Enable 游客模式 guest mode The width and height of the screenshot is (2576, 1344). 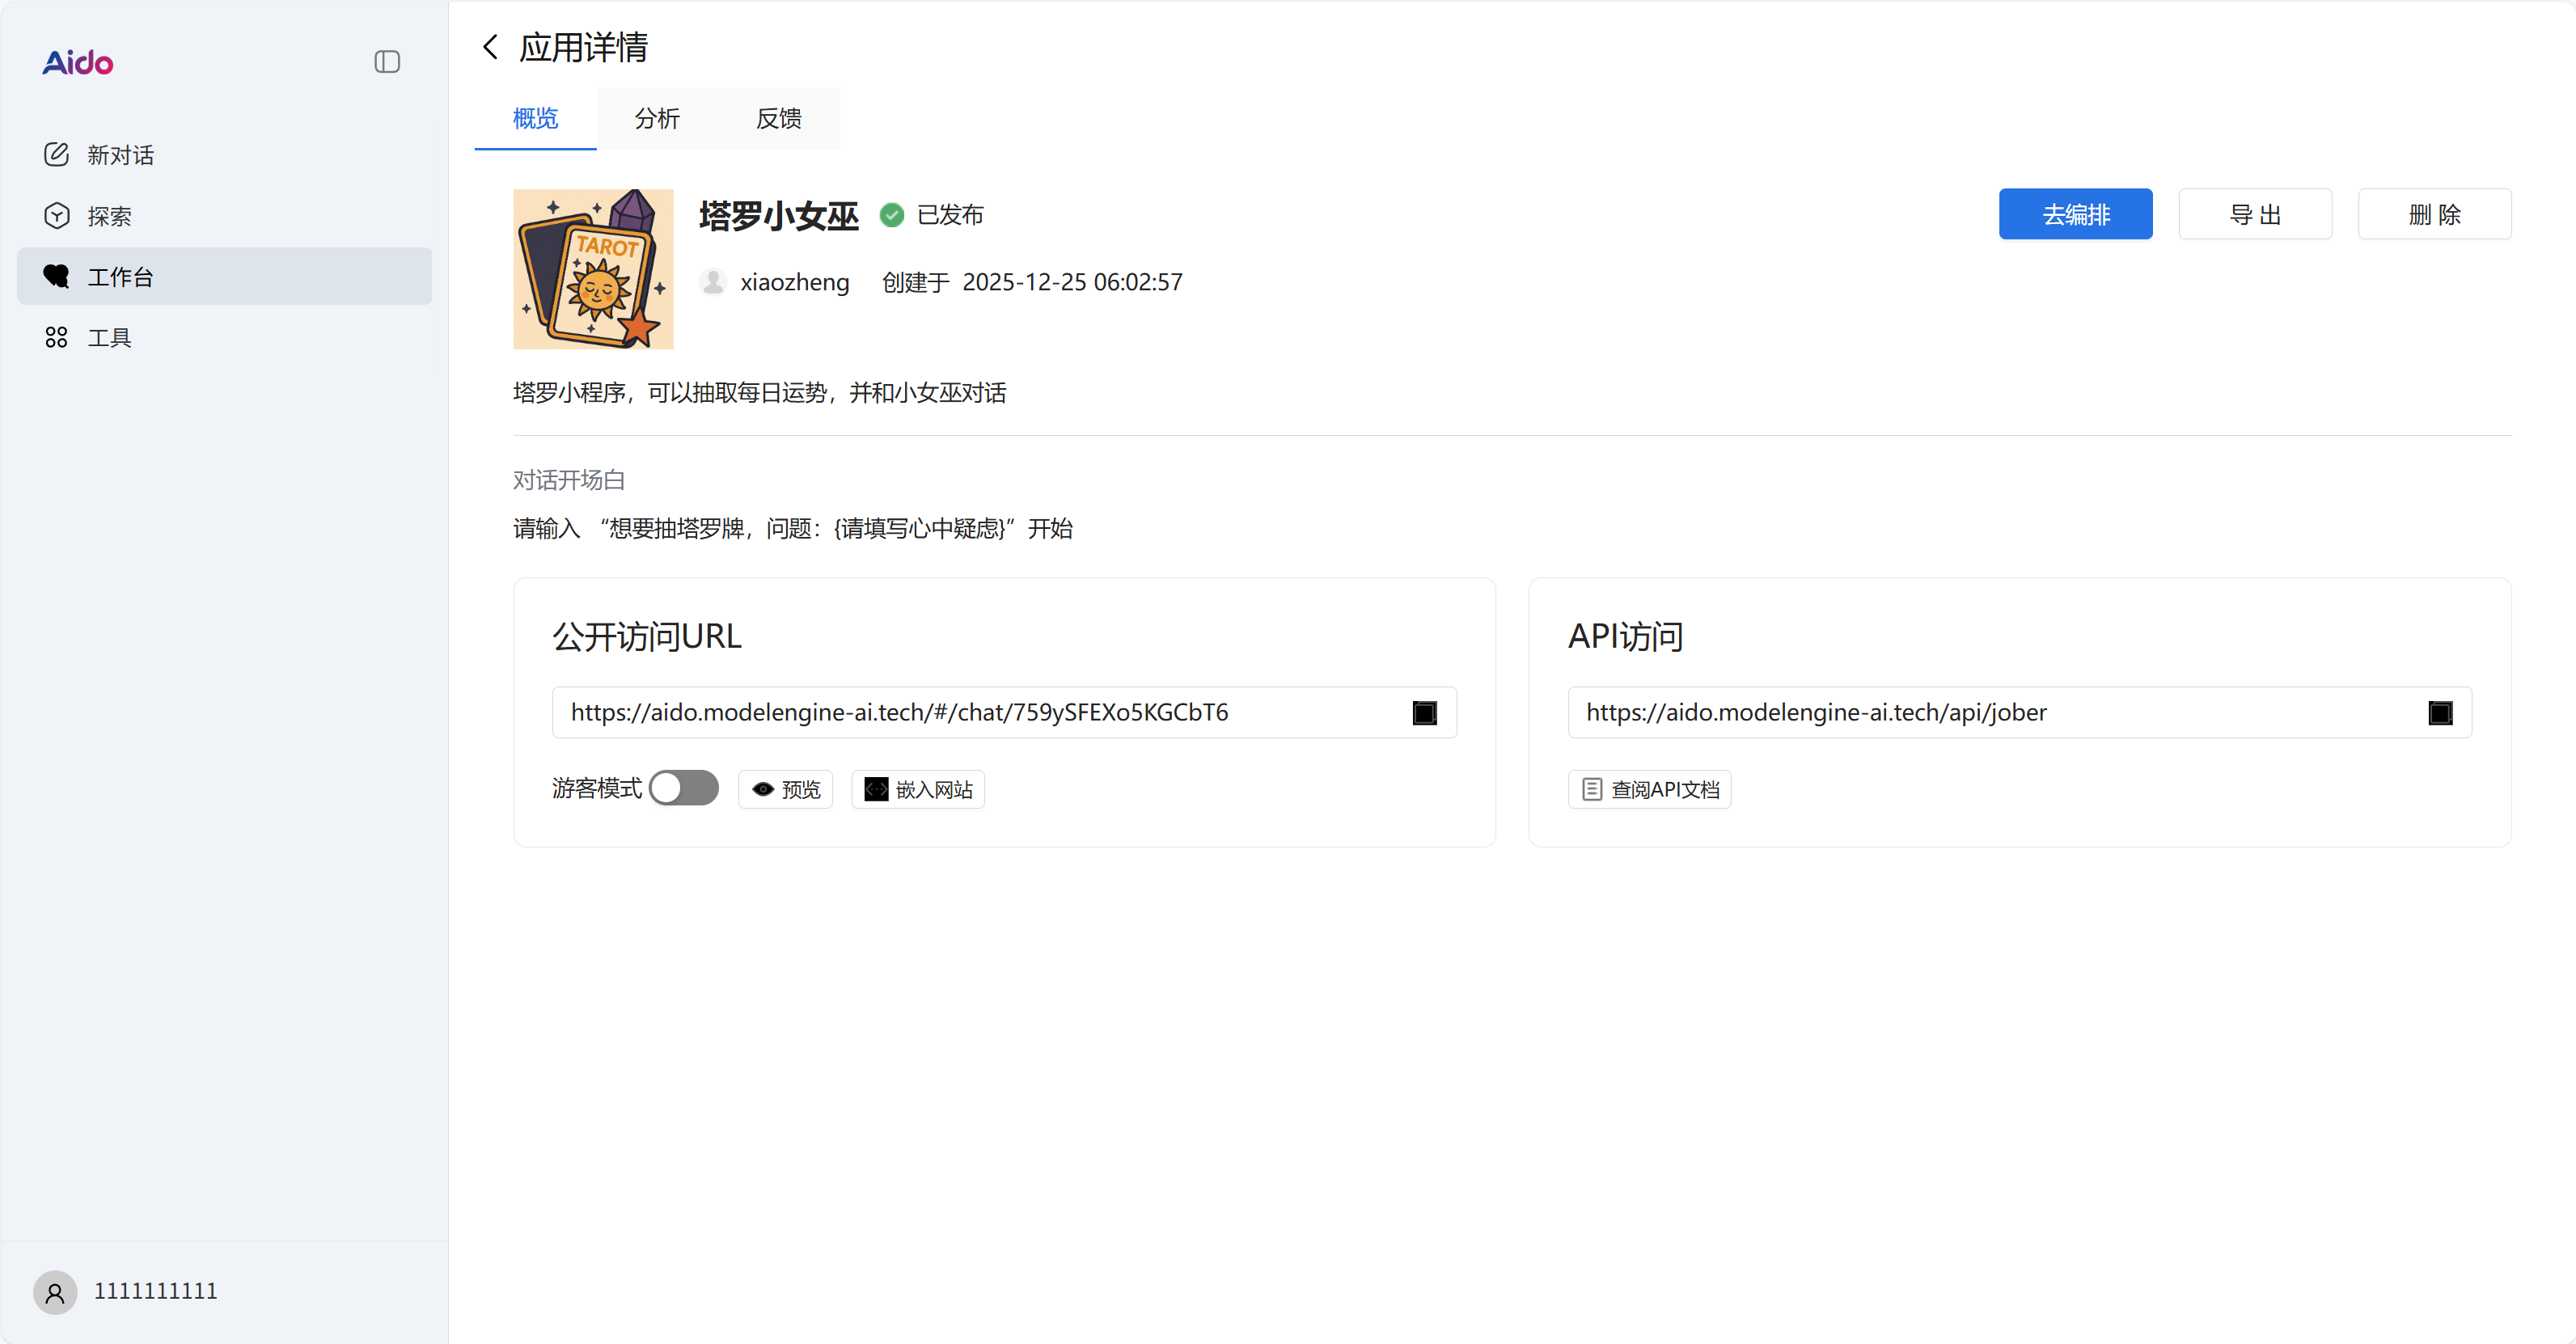click(684, 788)
